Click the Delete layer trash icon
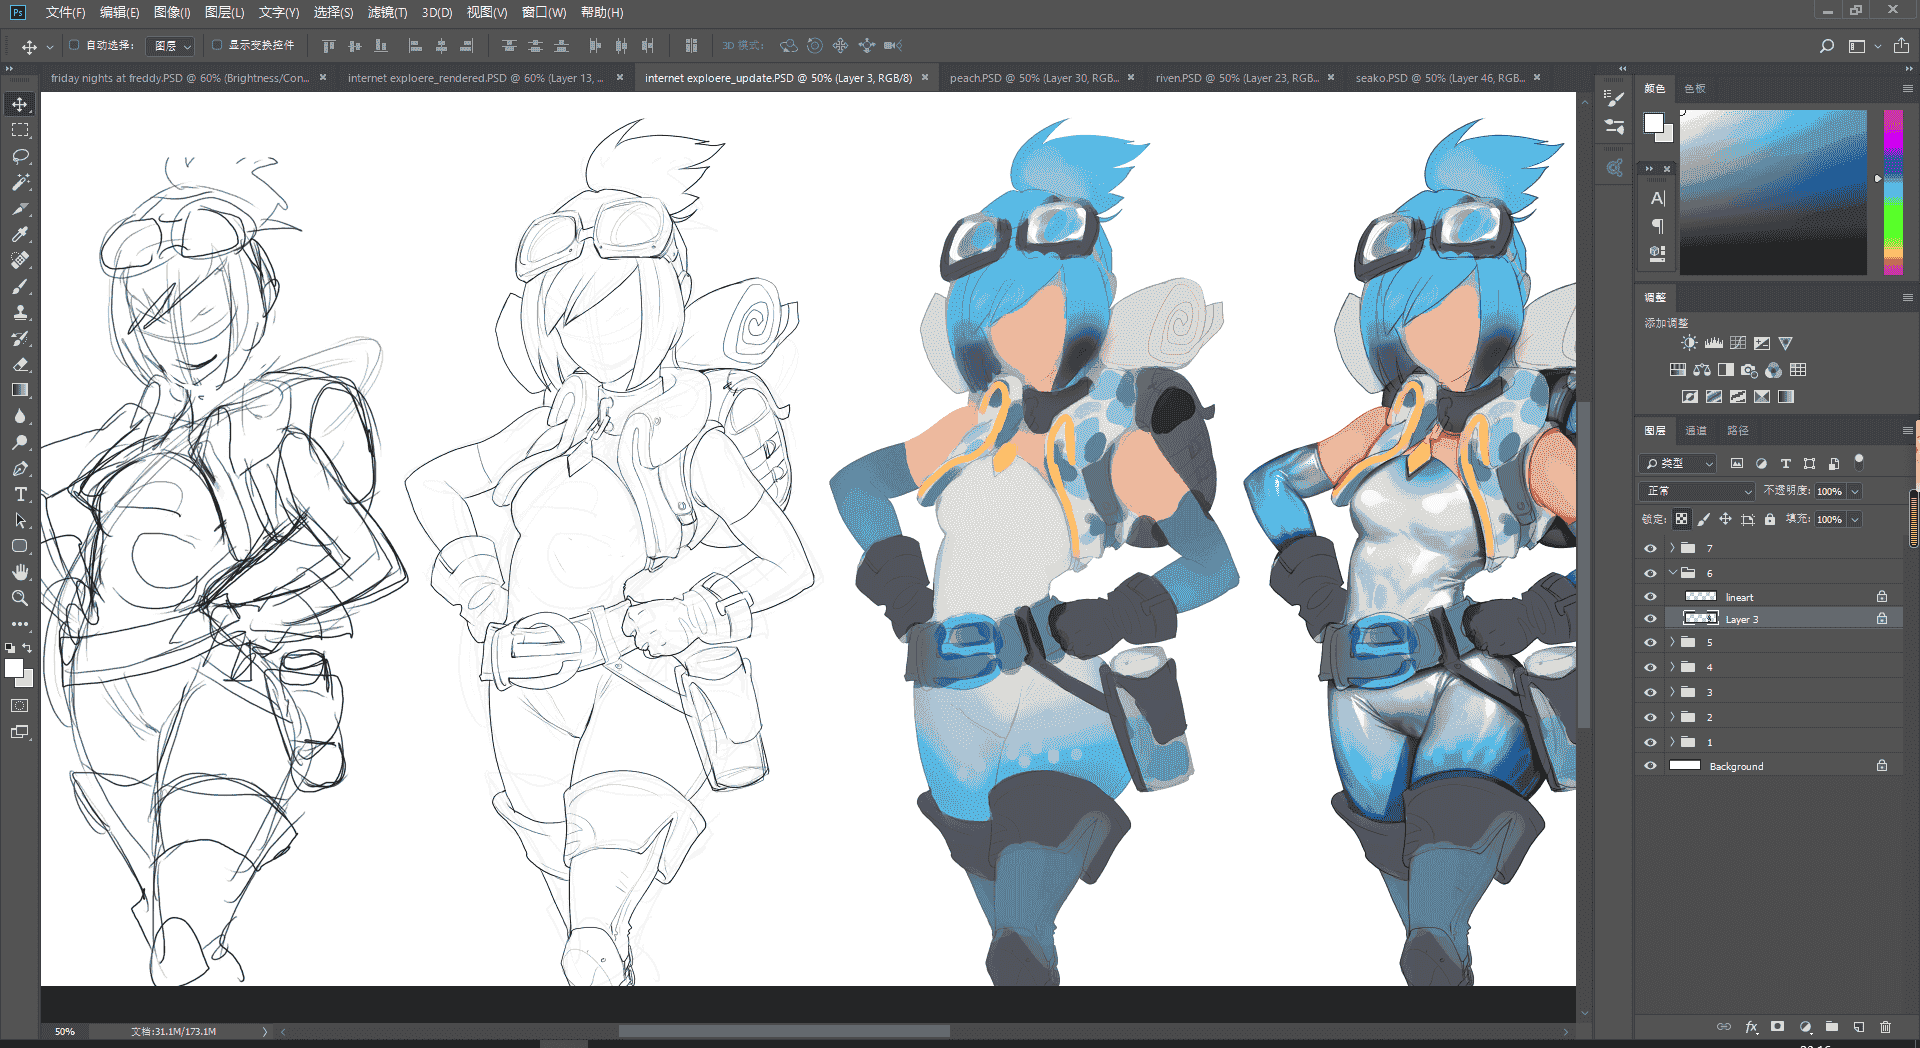The width and height of the screenshot is (1920, 1048). click(x=1885, y=1027)
